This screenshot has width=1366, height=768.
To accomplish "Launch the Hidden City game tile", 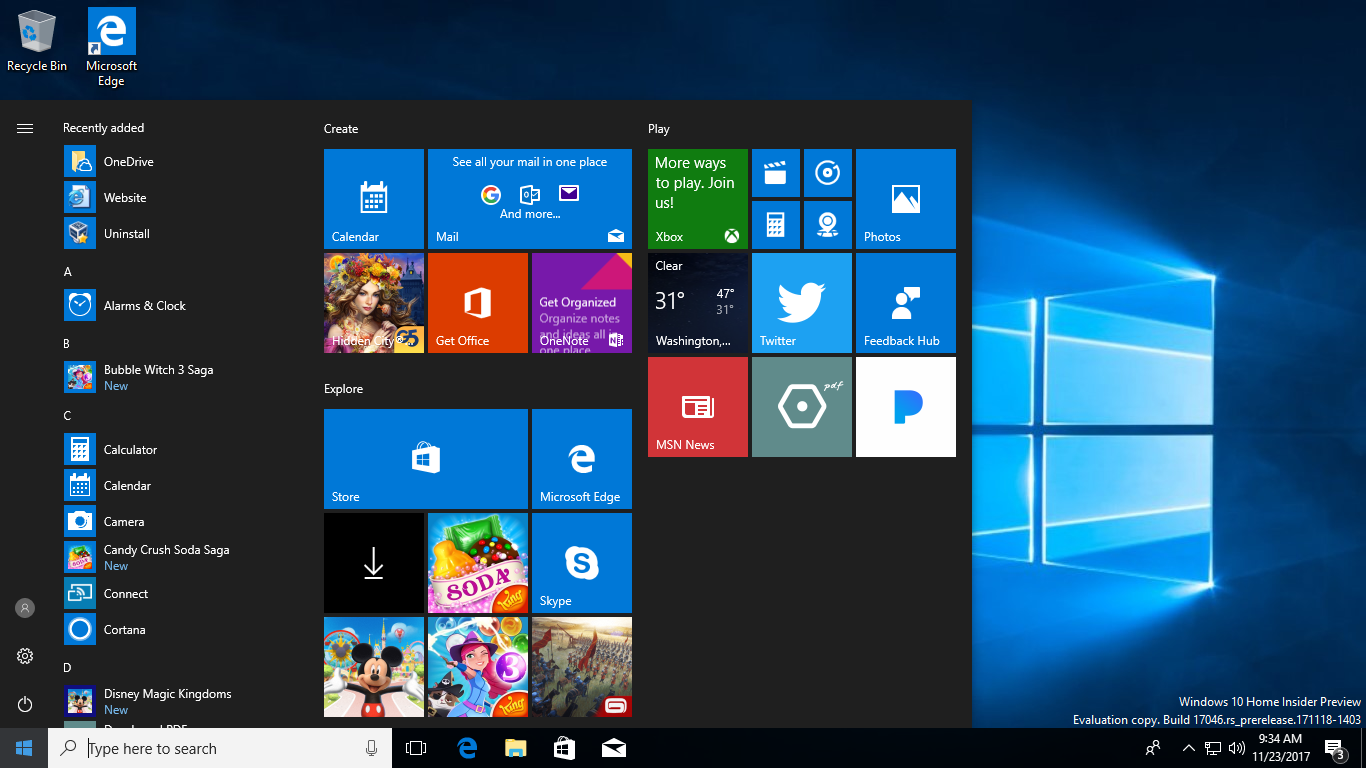I will click(x=374, y=303).
